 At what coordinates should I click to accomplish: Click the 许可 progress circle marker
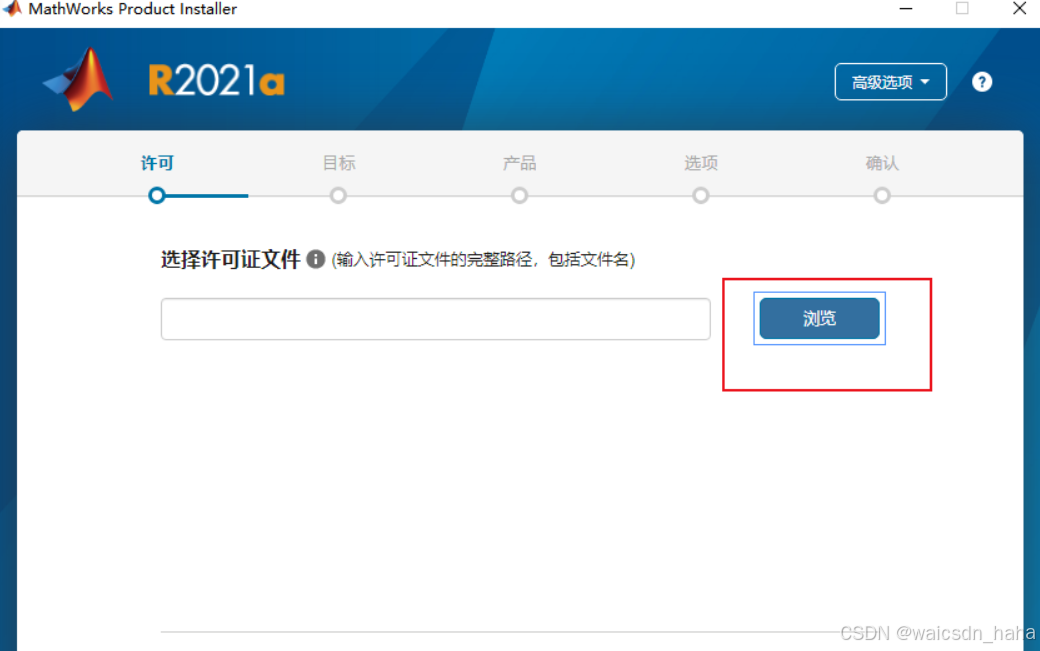pyautogui.click(x=157, y=196)
